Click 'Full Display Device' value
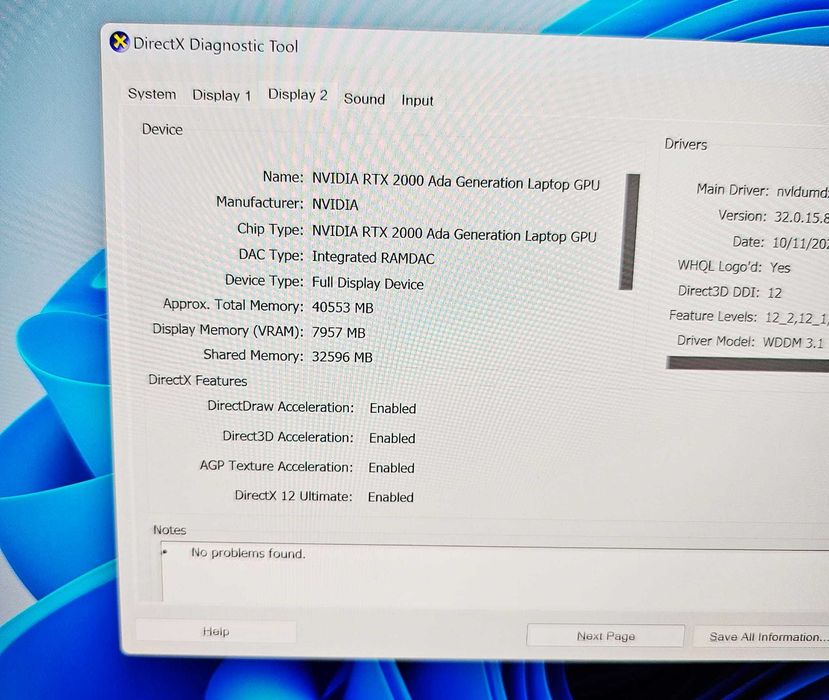 pyautogui.click(x=367, y=283)
